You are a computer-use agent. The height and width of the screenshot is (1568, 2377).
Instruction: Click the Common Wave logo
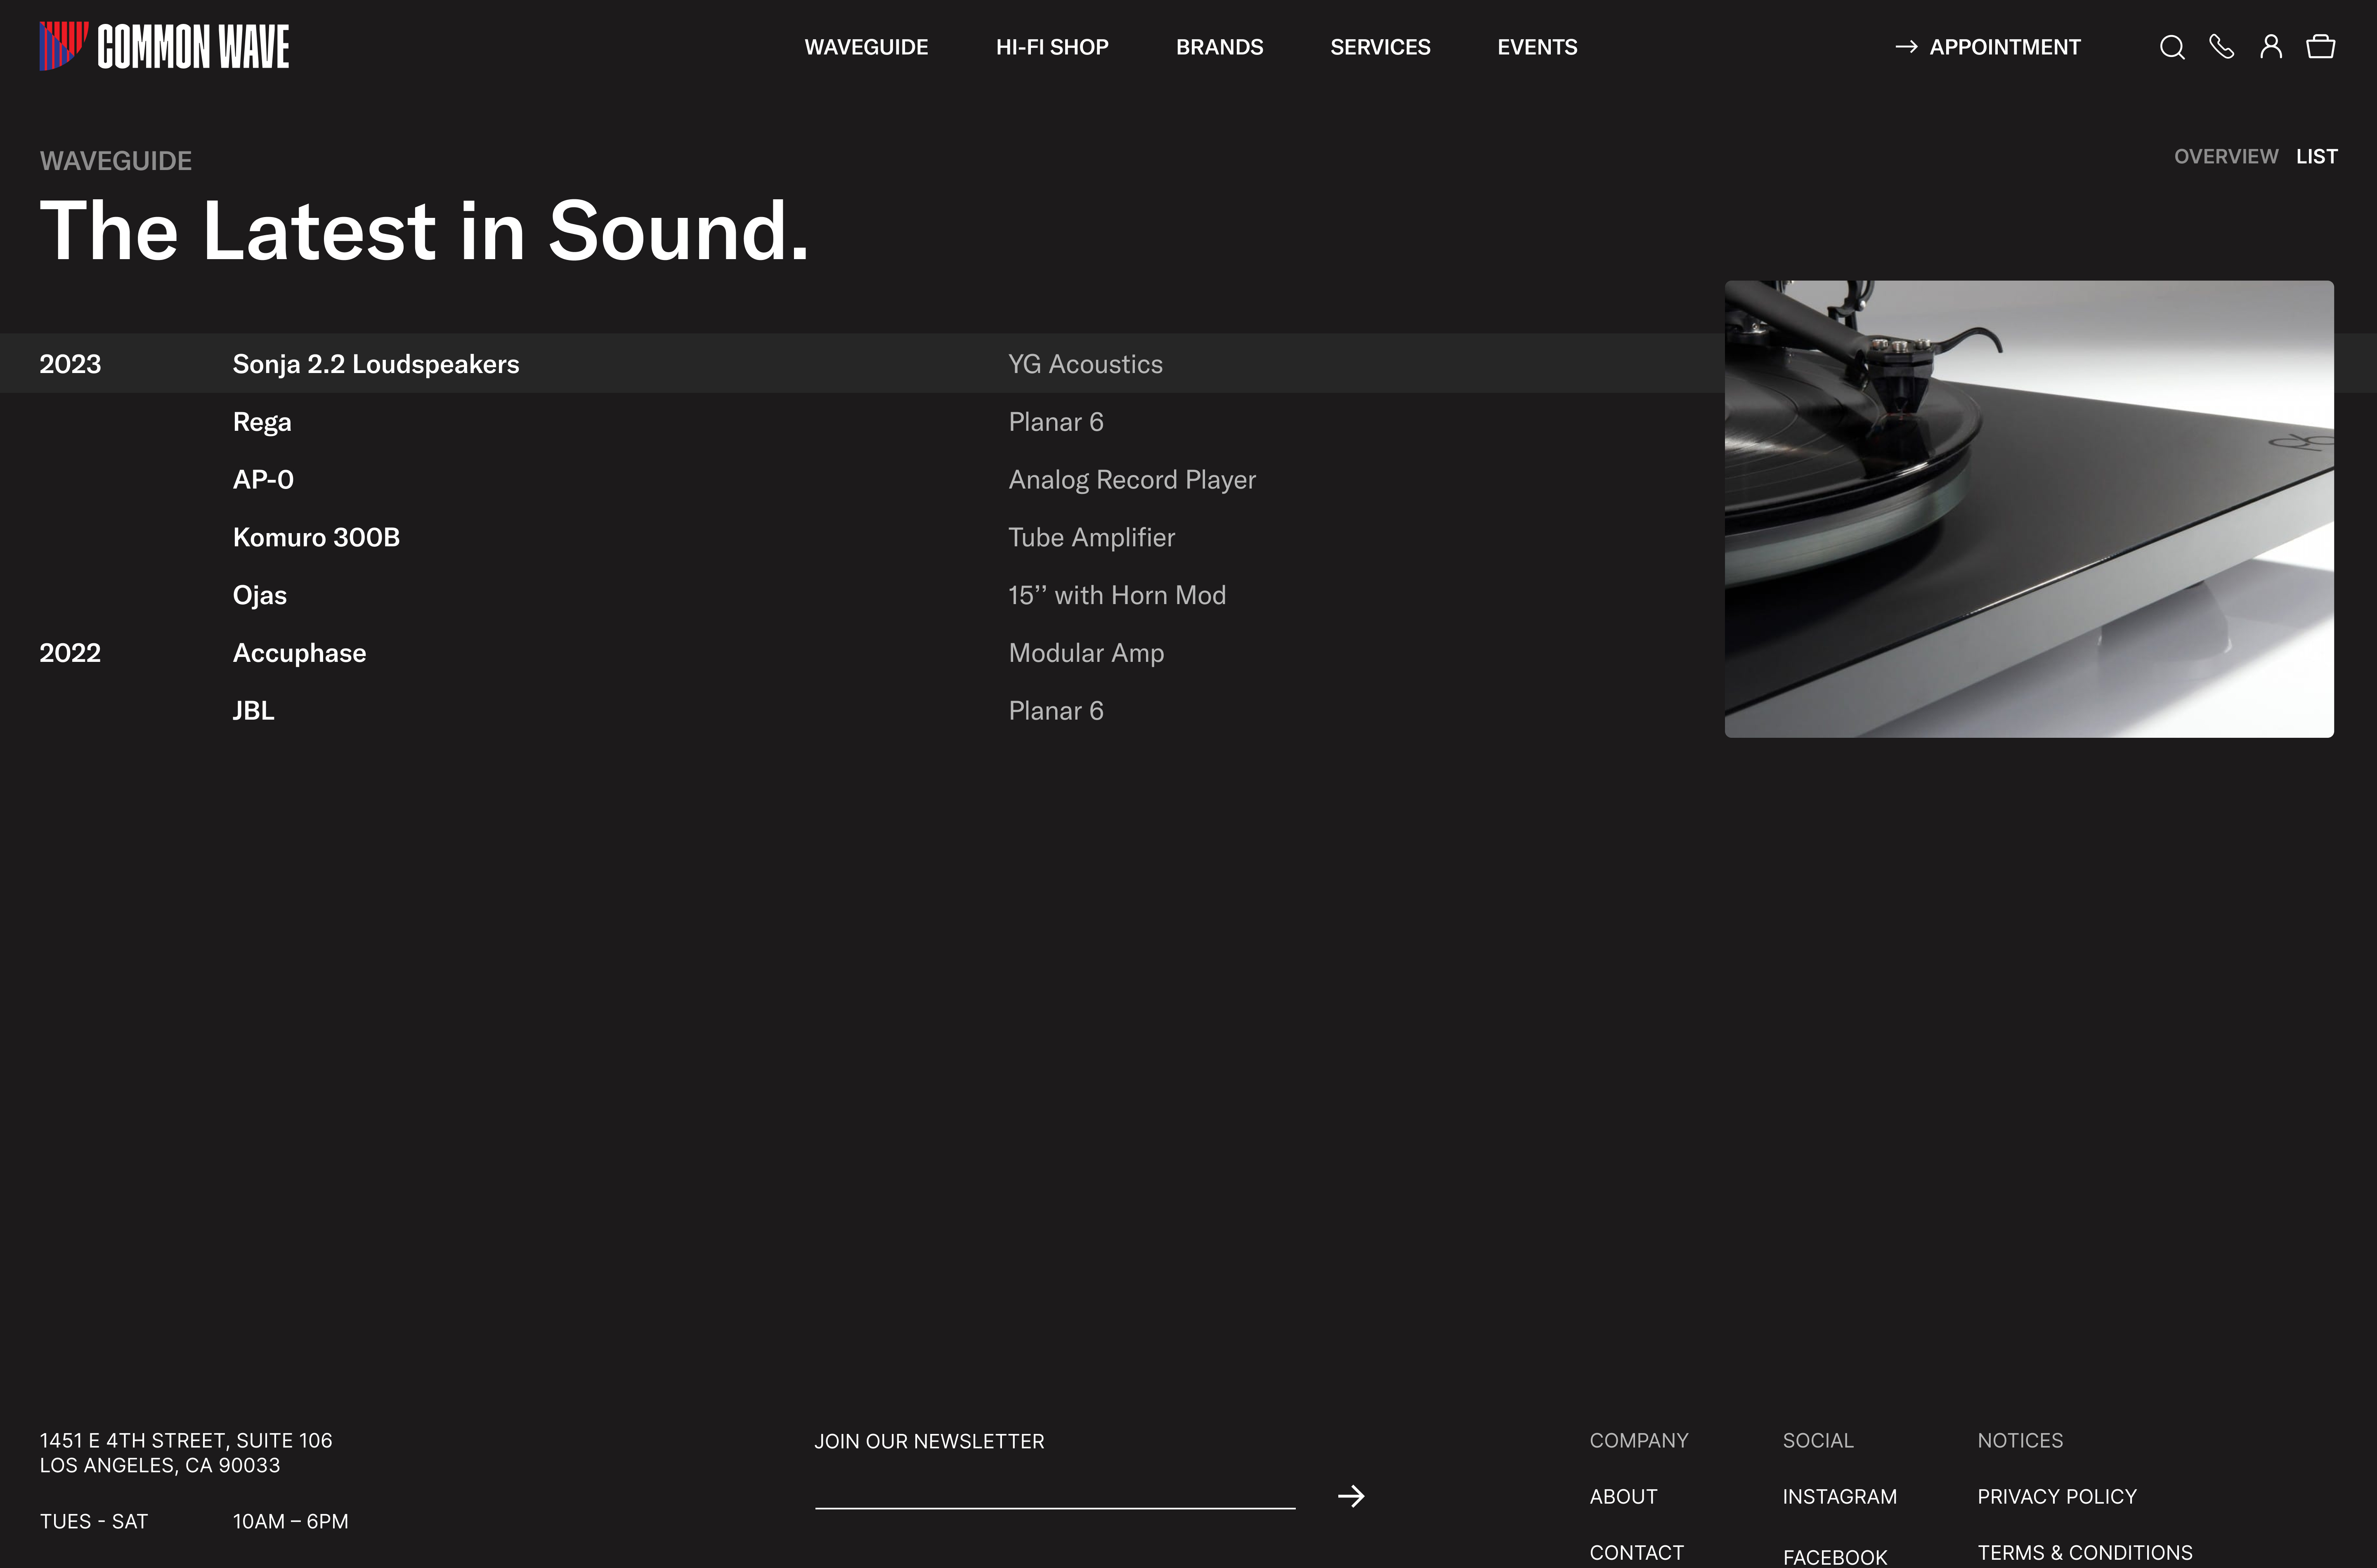165,47
